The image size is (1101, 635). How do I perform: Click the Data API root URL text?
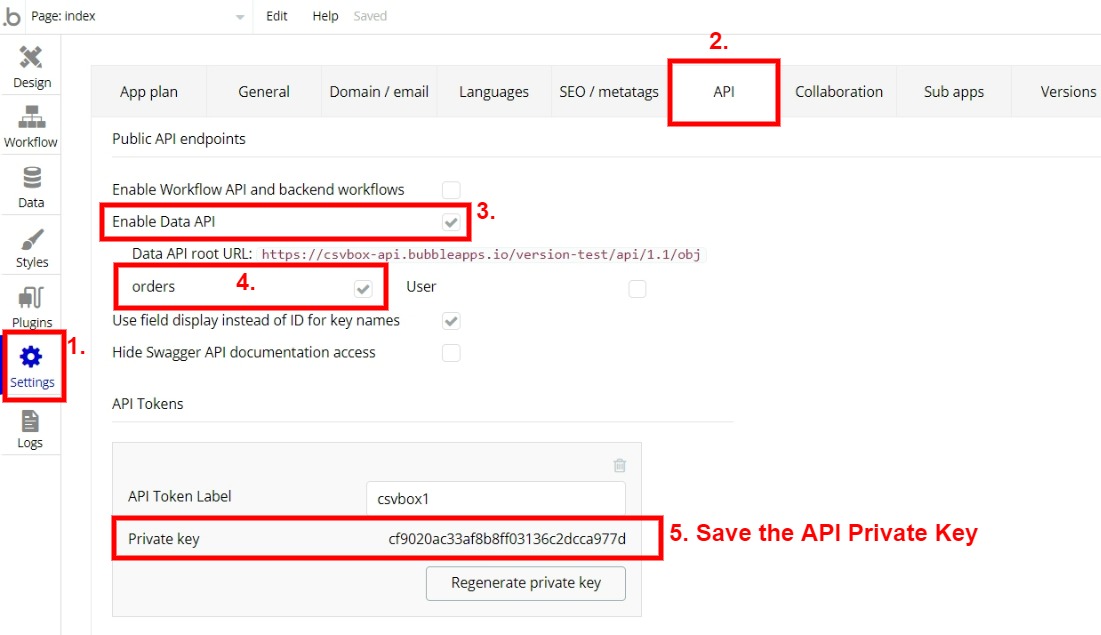tap(480, 254)
